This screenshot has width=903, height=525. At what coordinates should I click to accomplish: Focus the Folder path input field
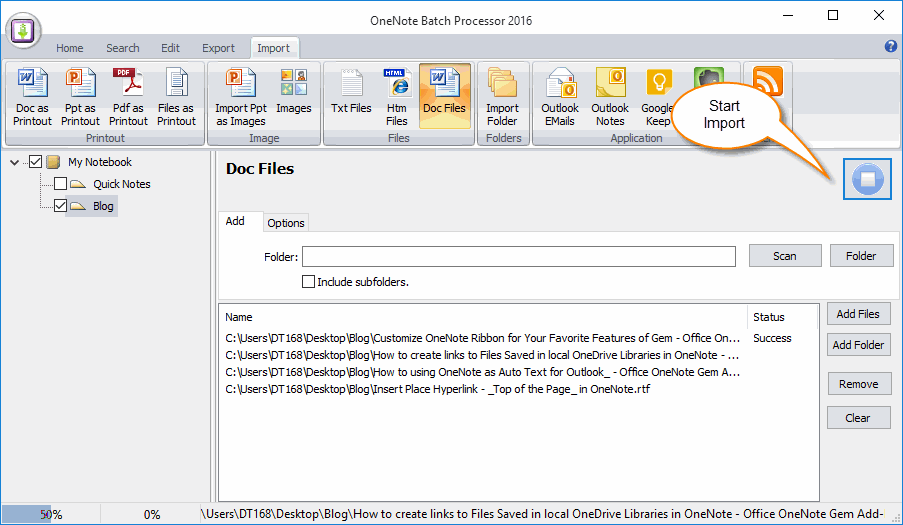click(x=518, y=257)
